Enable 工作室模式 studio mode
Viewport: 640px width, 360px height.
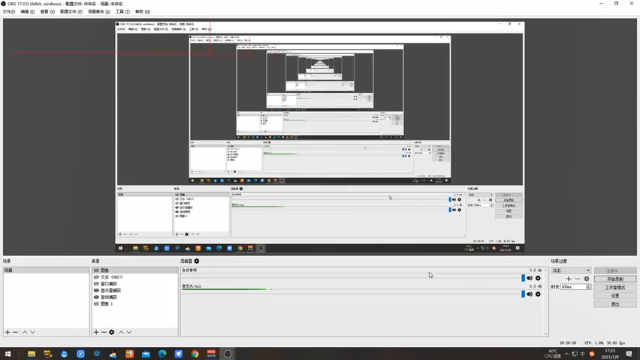[615, 287]
